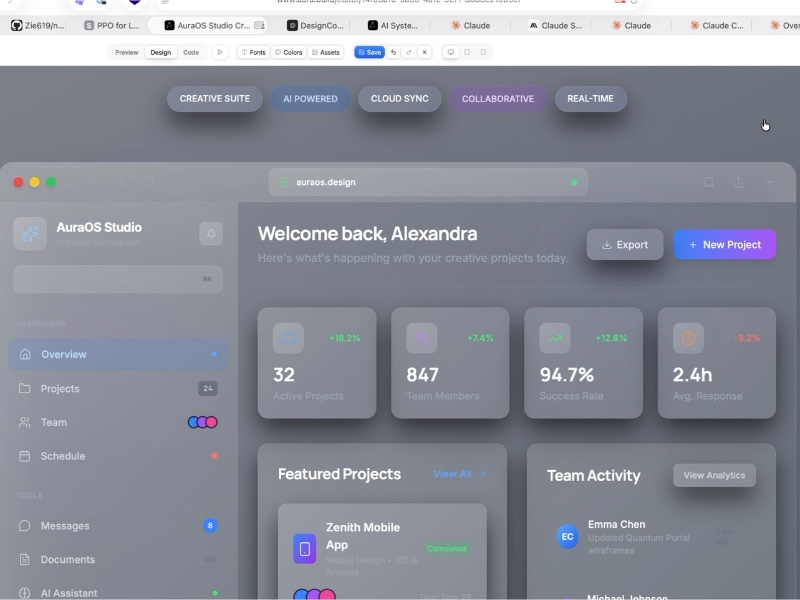Click the undo arrow in editor toolbar
800x600 pixels.
(x=393, y=52)
